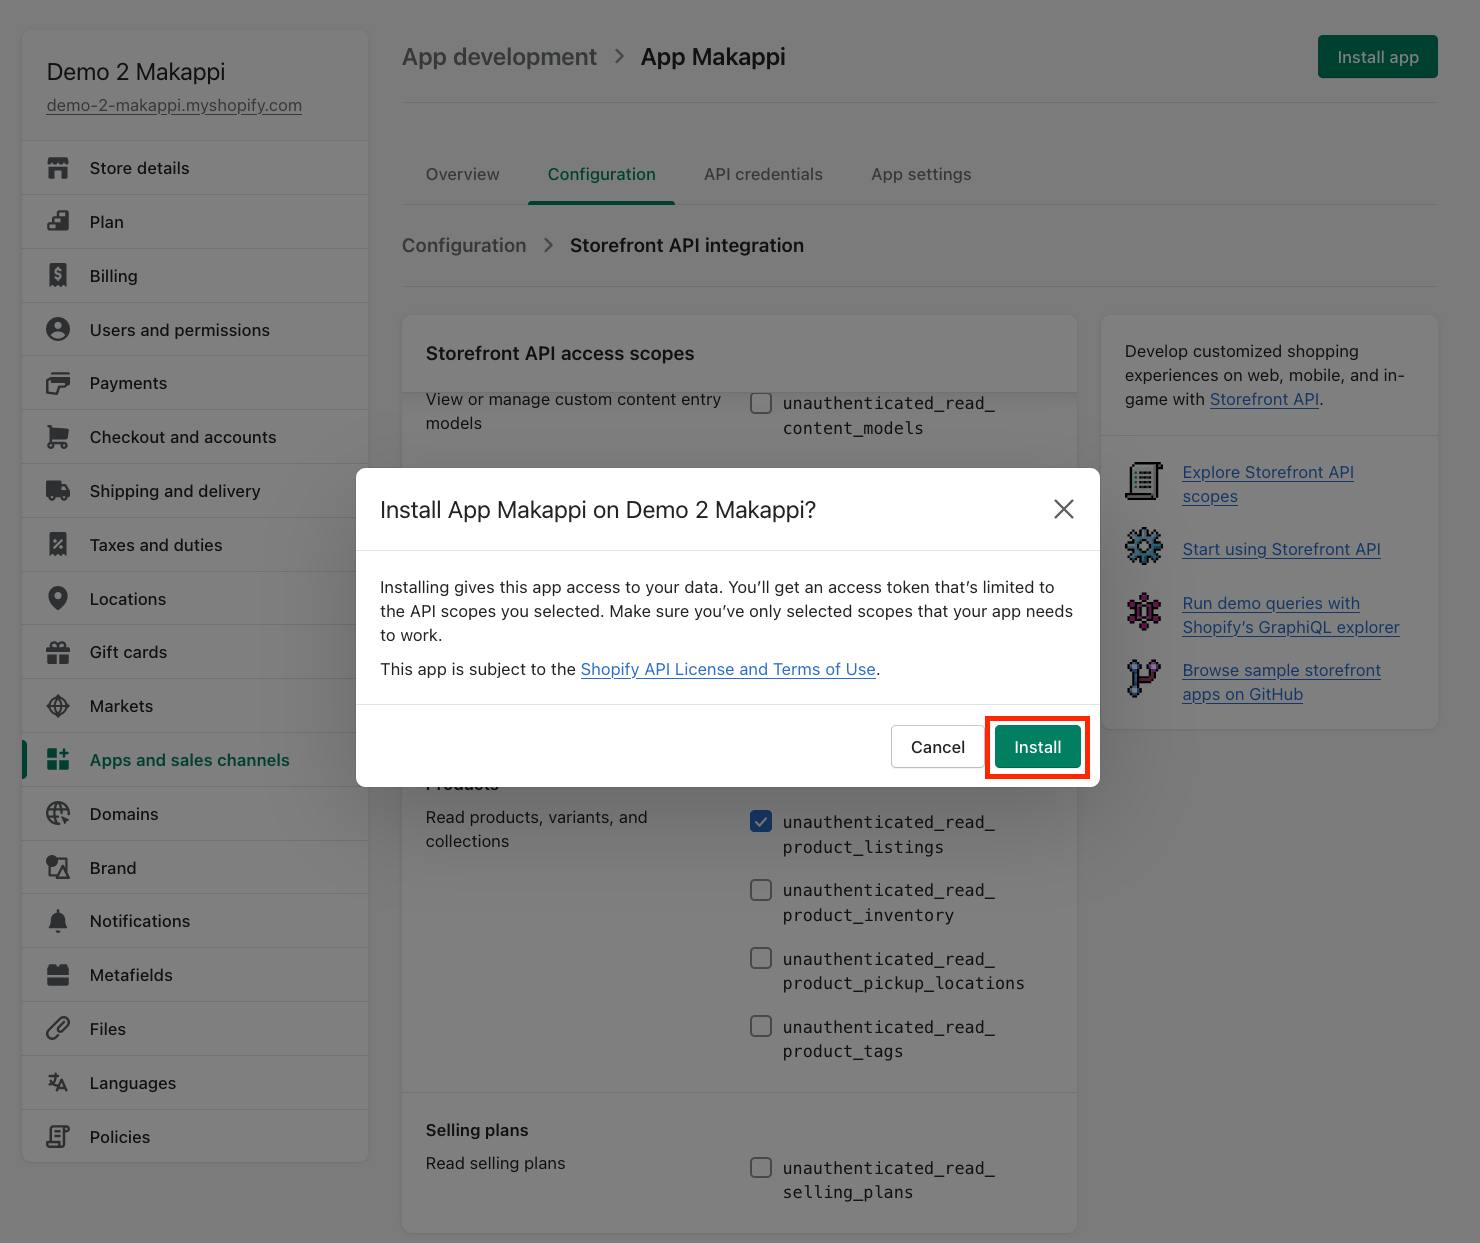Click the Locations pin icon
The width and height of the screenshot is (1480, 1243).
tap(58, 598)
